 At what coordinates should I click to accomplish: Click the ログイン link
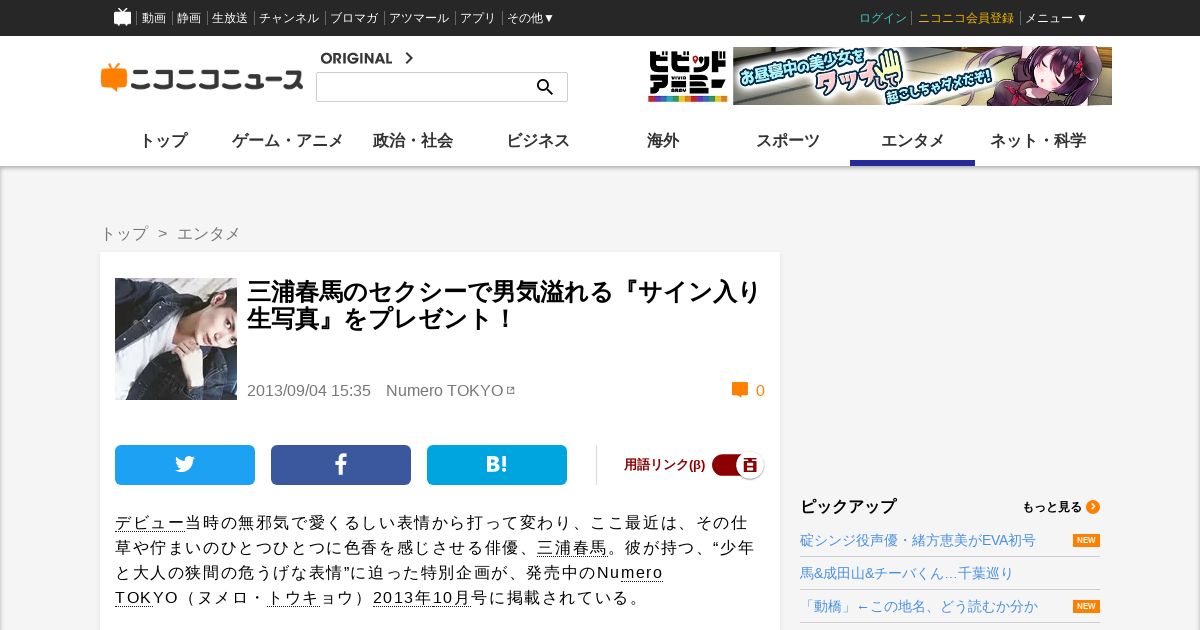pyautogui.click(x=883, y=18)
